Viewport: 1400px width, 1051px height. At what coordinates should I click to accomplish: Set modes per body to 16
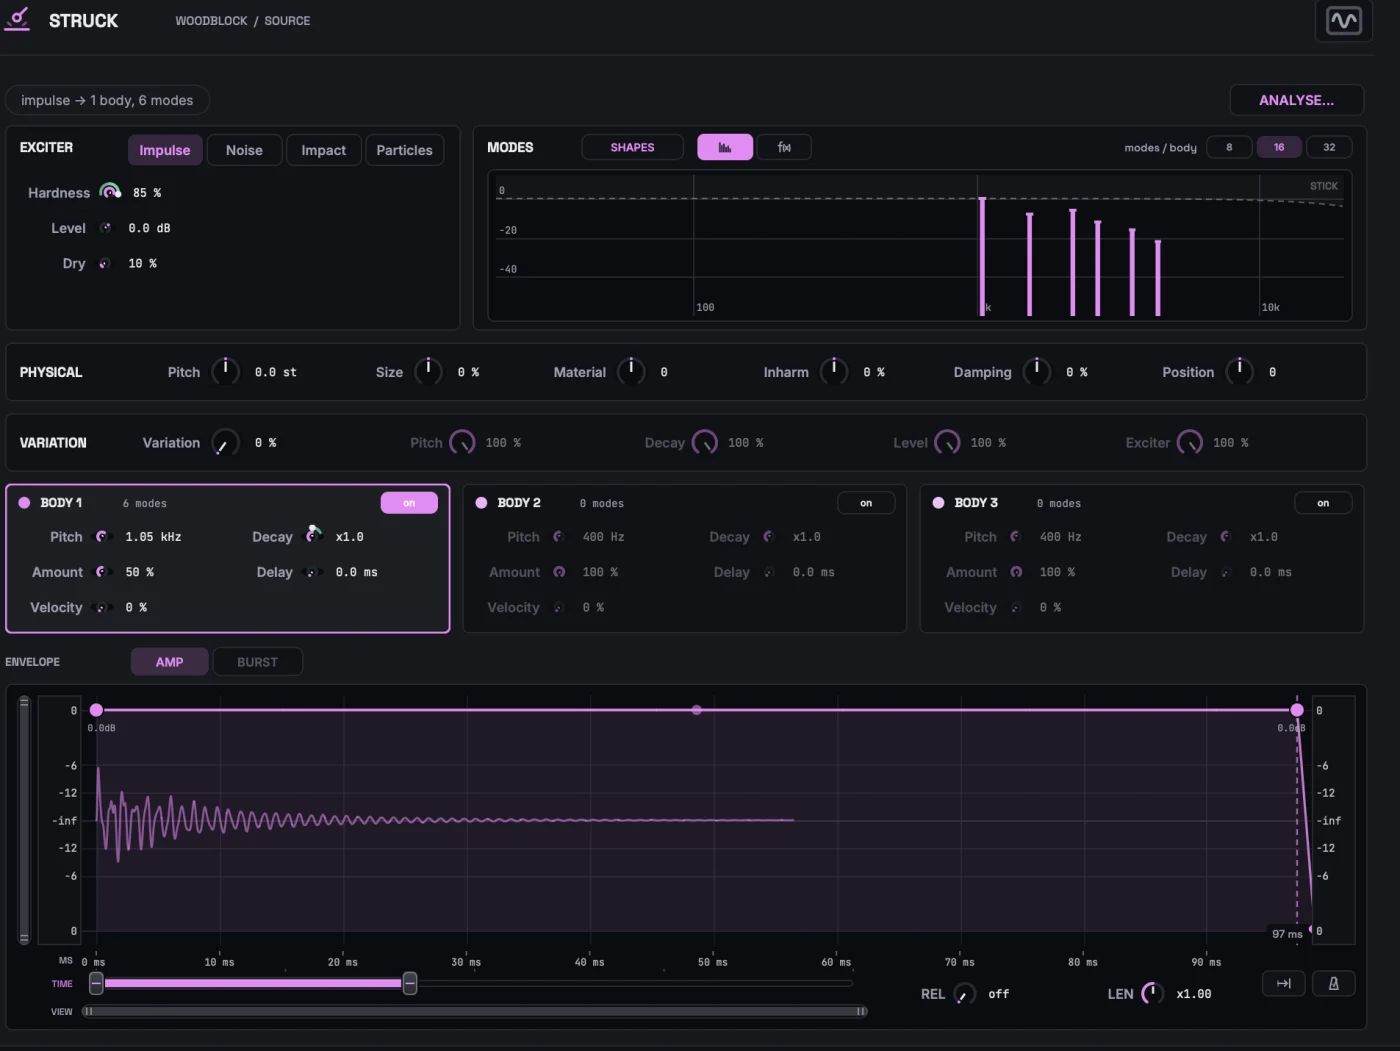1279,147
